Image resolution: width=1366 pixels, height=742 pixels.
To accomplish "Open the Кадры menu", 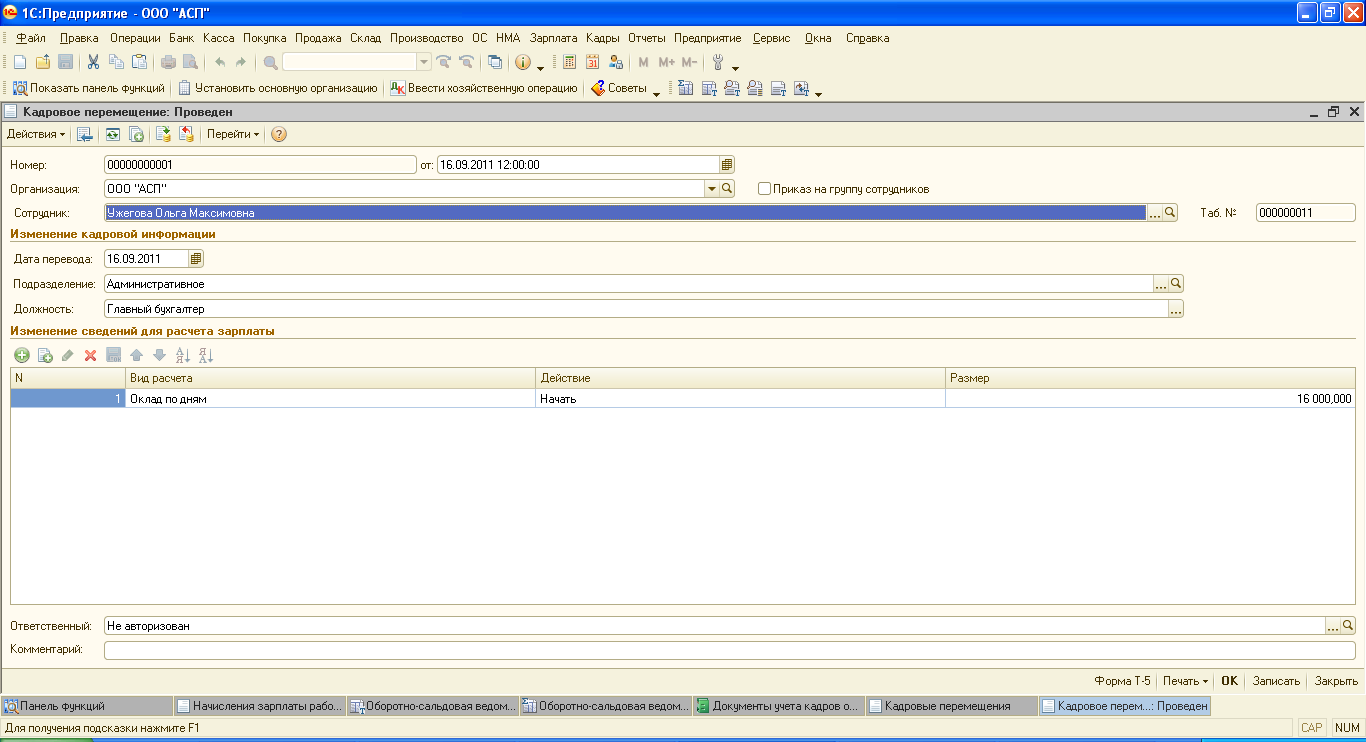I will 603,38.
